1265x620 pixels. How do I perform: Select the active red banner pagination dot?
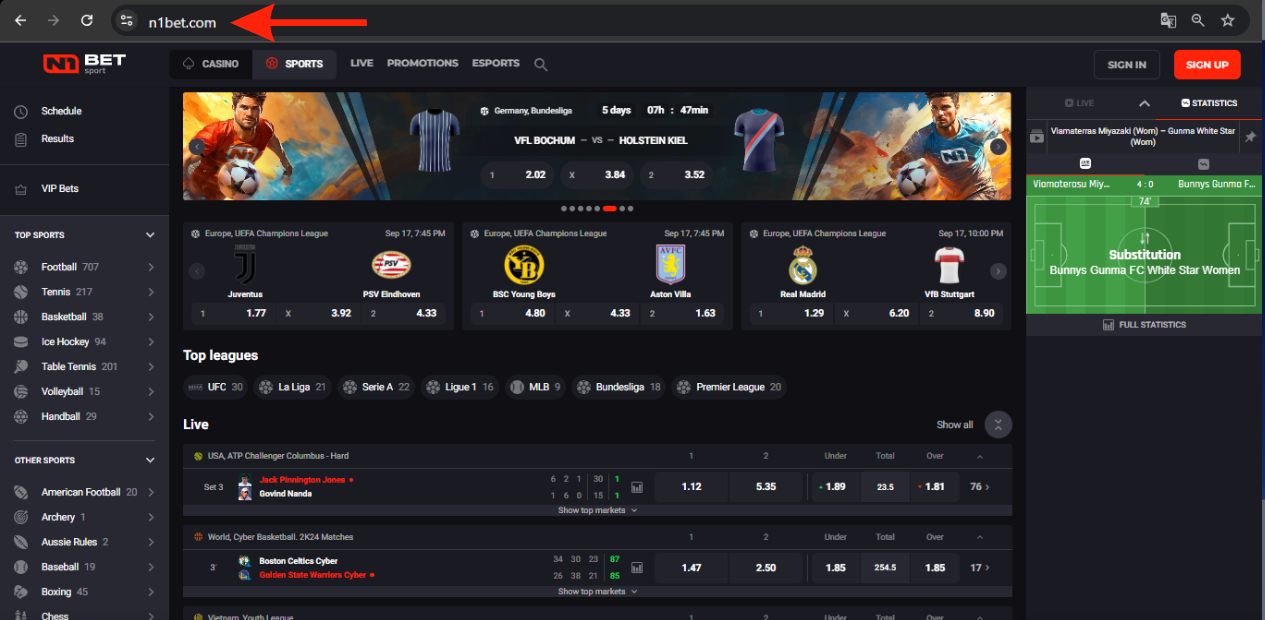tap(610, 209)
